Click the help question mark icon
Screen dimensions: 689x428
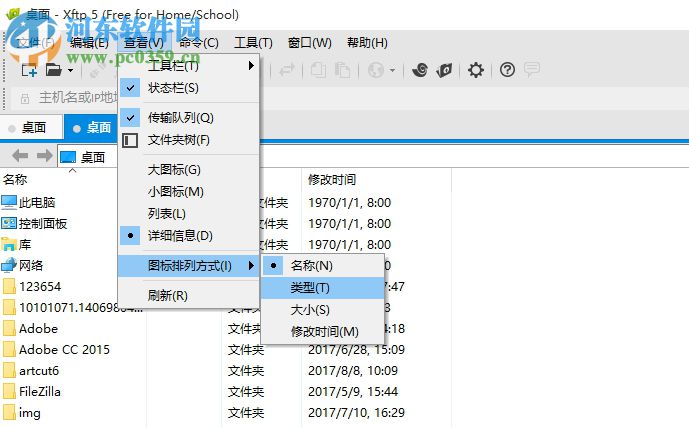coord(507,69)
